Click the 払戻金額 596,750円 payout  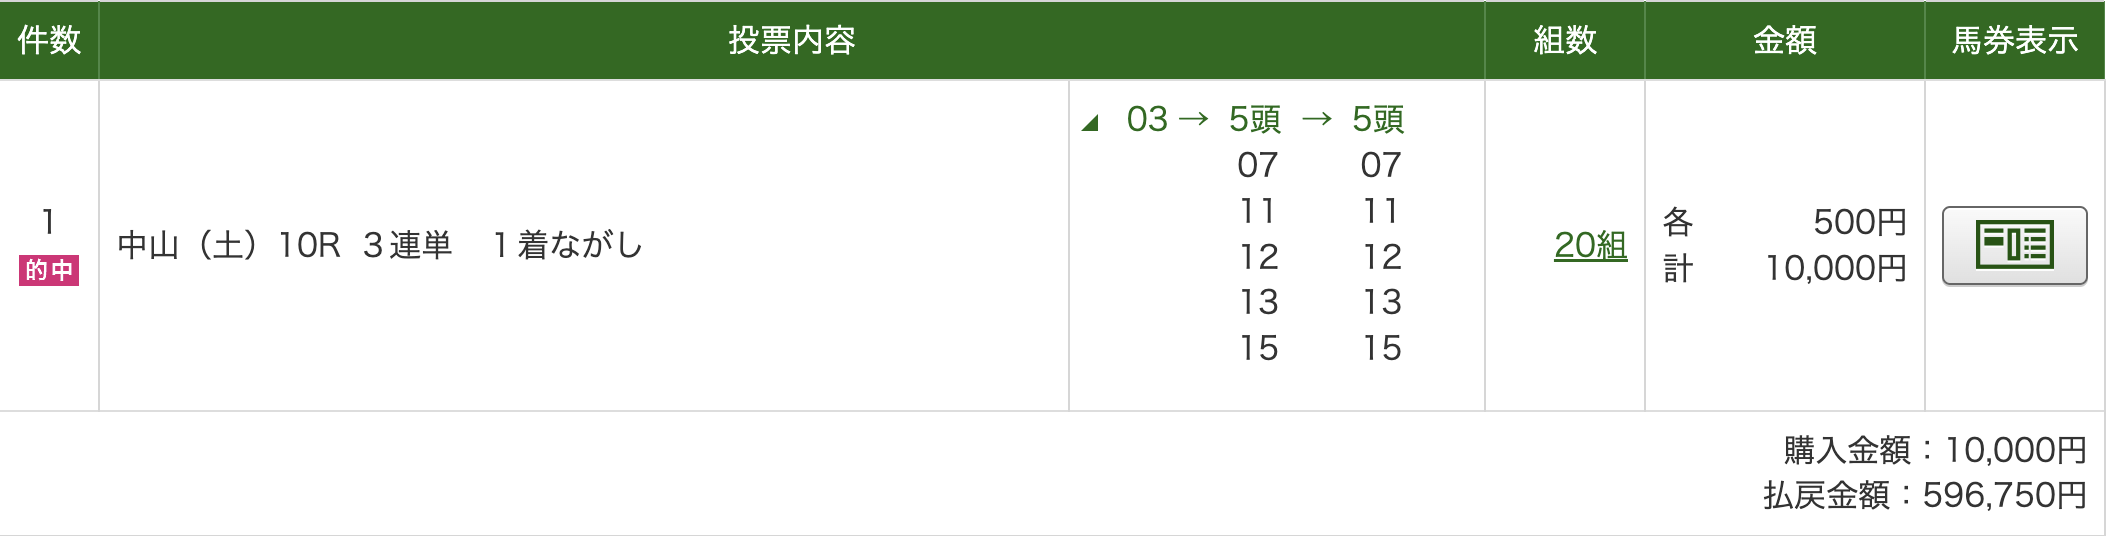click(x=1924, y=495)
